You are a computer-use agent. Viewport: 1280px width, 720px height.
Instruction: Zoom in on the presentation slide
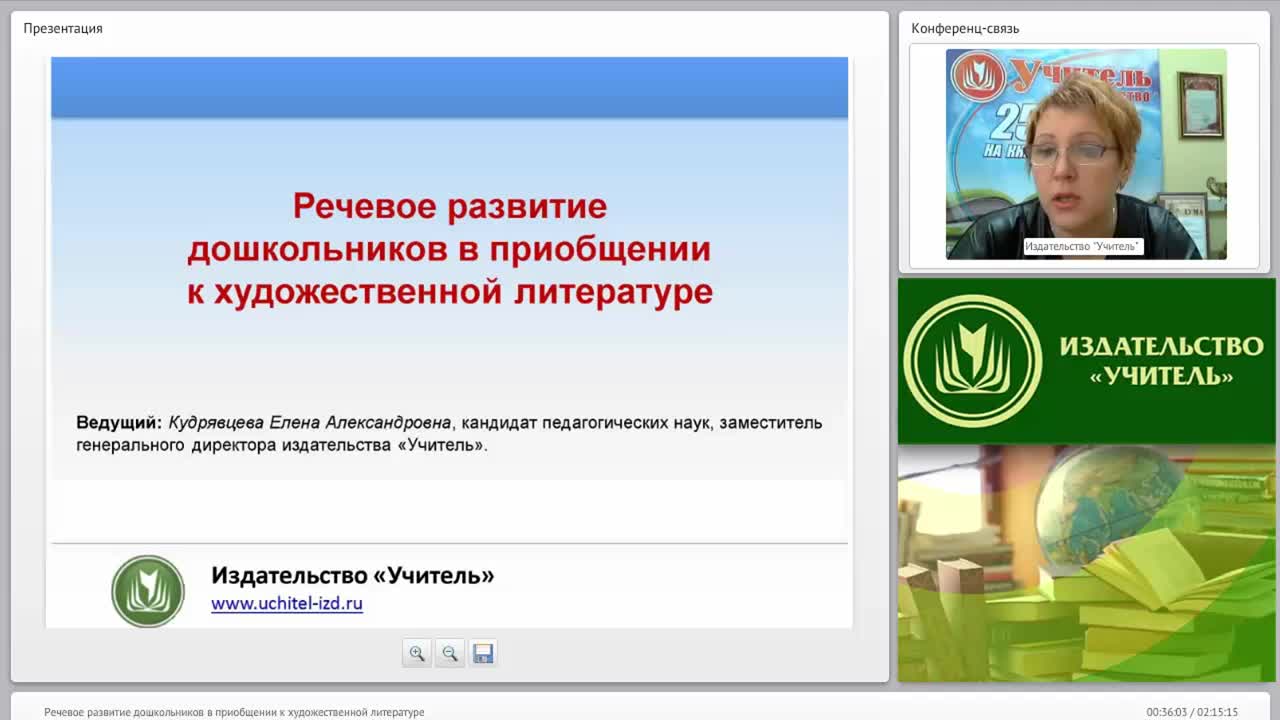pos(417,653)
